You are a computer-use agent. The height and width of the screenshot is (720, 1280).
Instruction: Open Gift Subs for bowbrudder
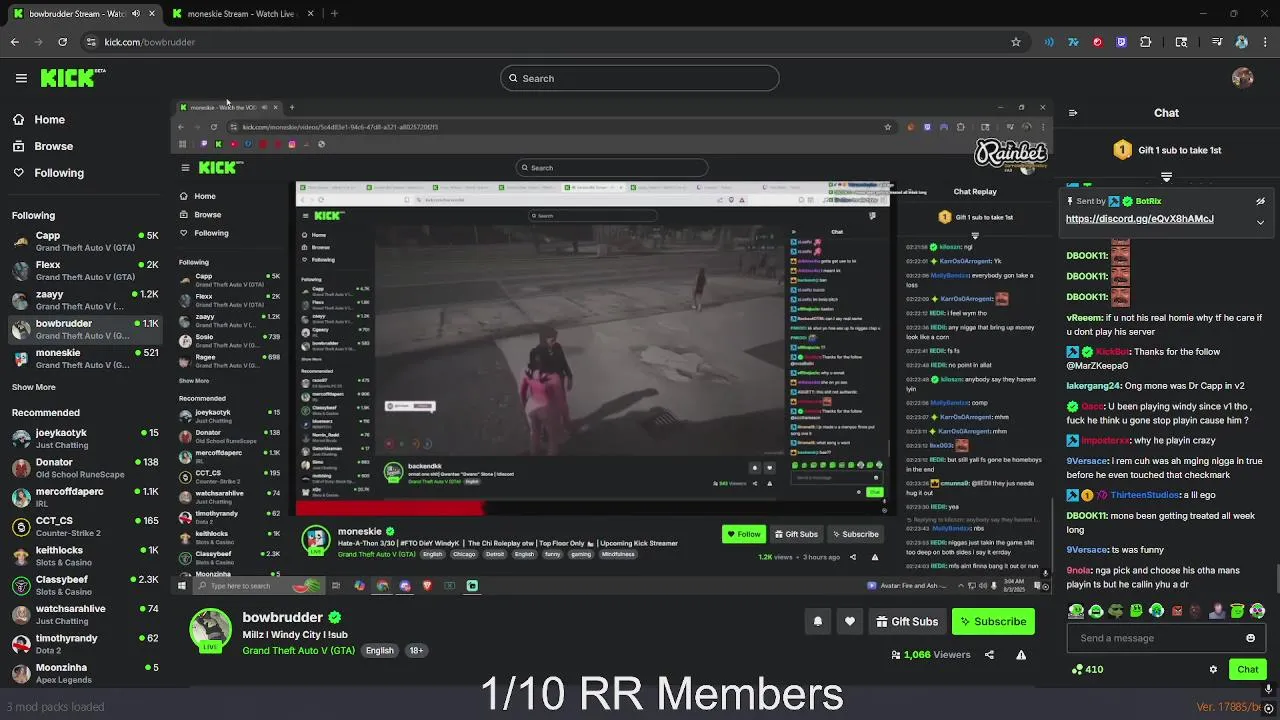pyautogui.click(x=907, y=621)
